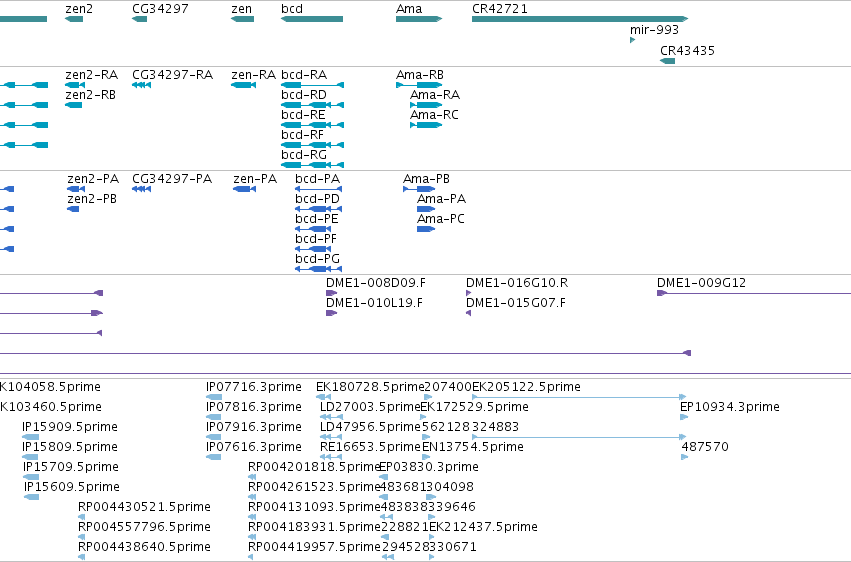Click the zen2 gene label

tap(79, 9)
